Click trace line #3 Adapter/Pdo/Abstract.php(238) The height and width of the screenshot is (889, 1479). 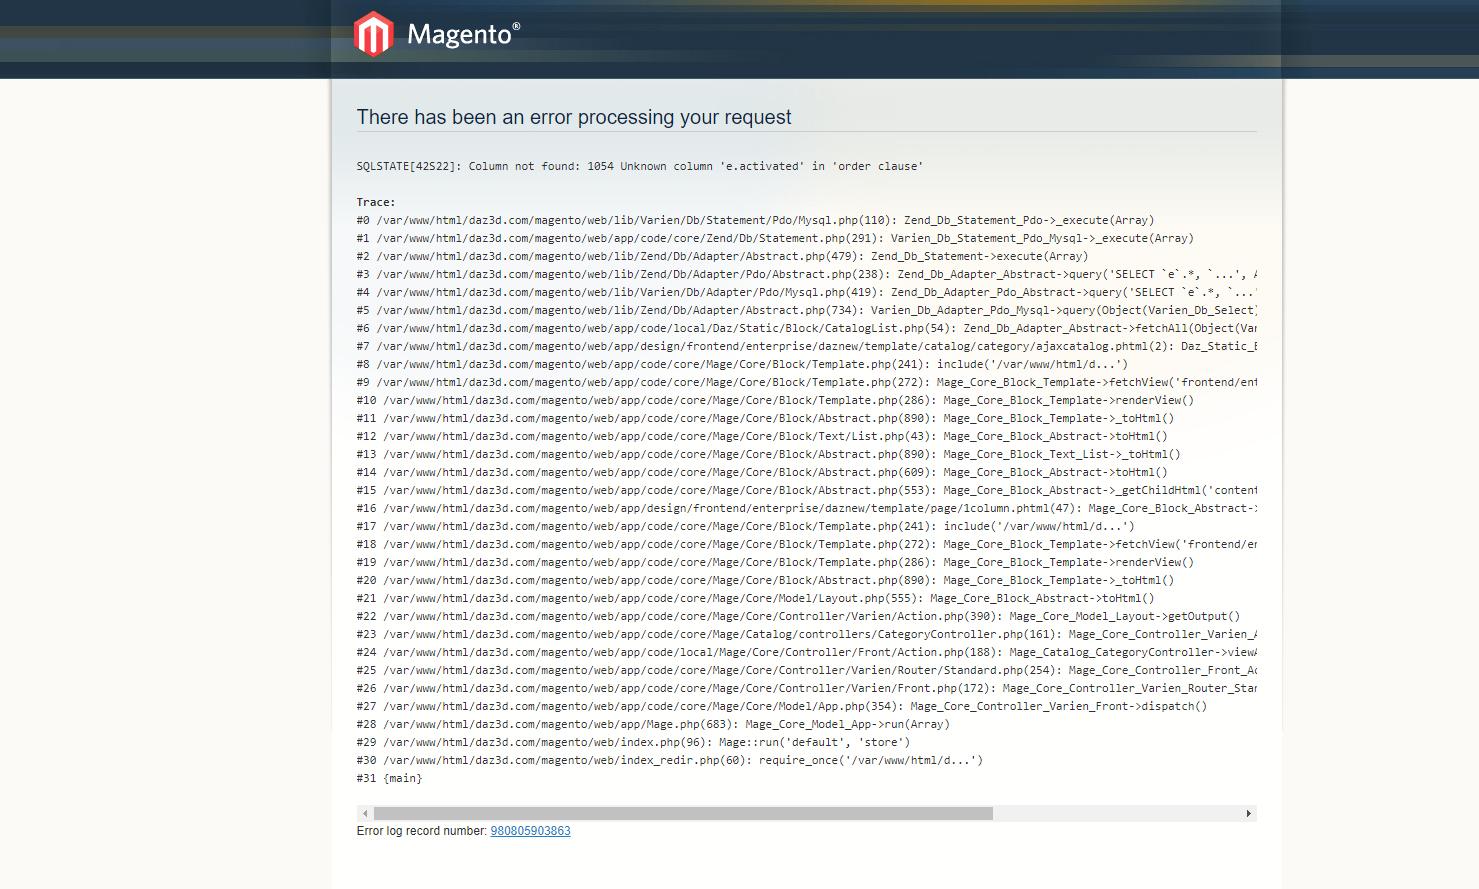click(x=807, y=274)
